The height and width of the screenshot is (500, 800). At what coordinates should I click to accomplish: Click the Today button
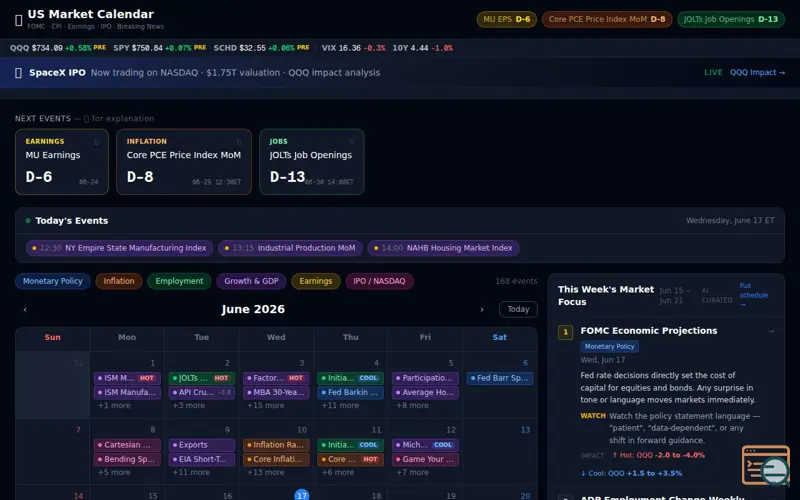tap(518, 309)
